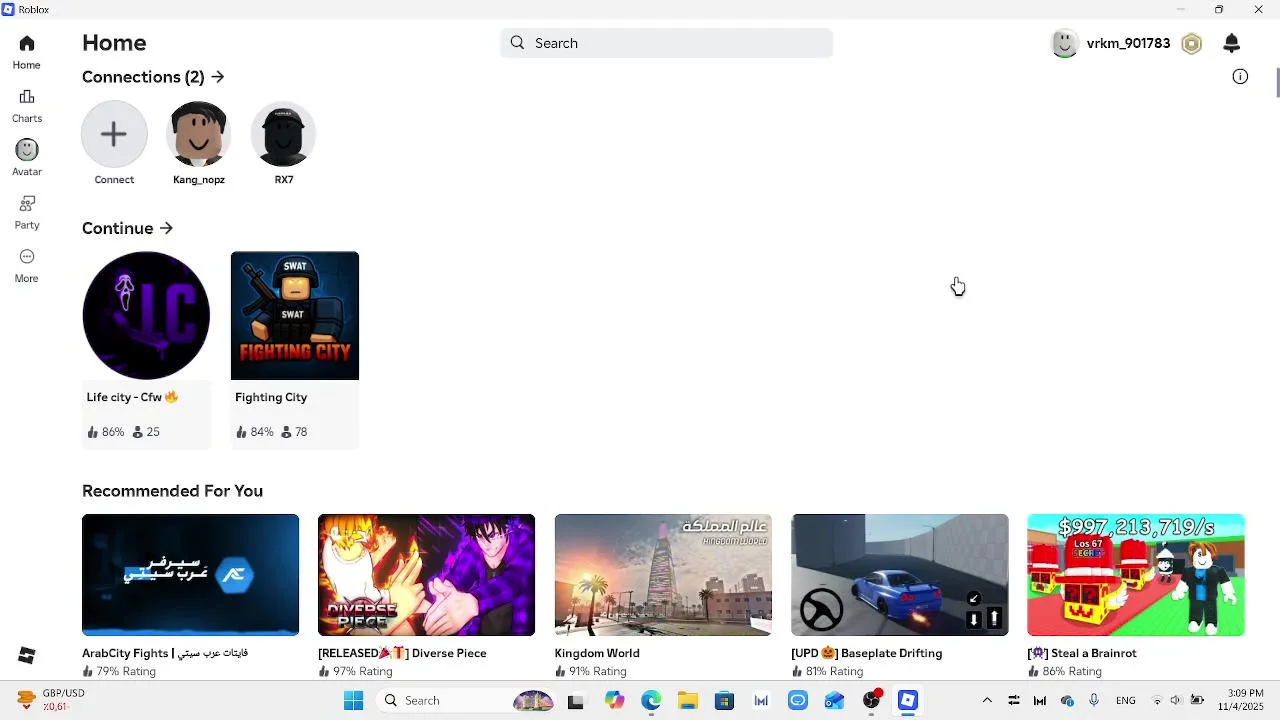The height and width of the screenshot is (720, 1280).
Task: Open the Windows Start menu
Action: click(x=353, y=701)
